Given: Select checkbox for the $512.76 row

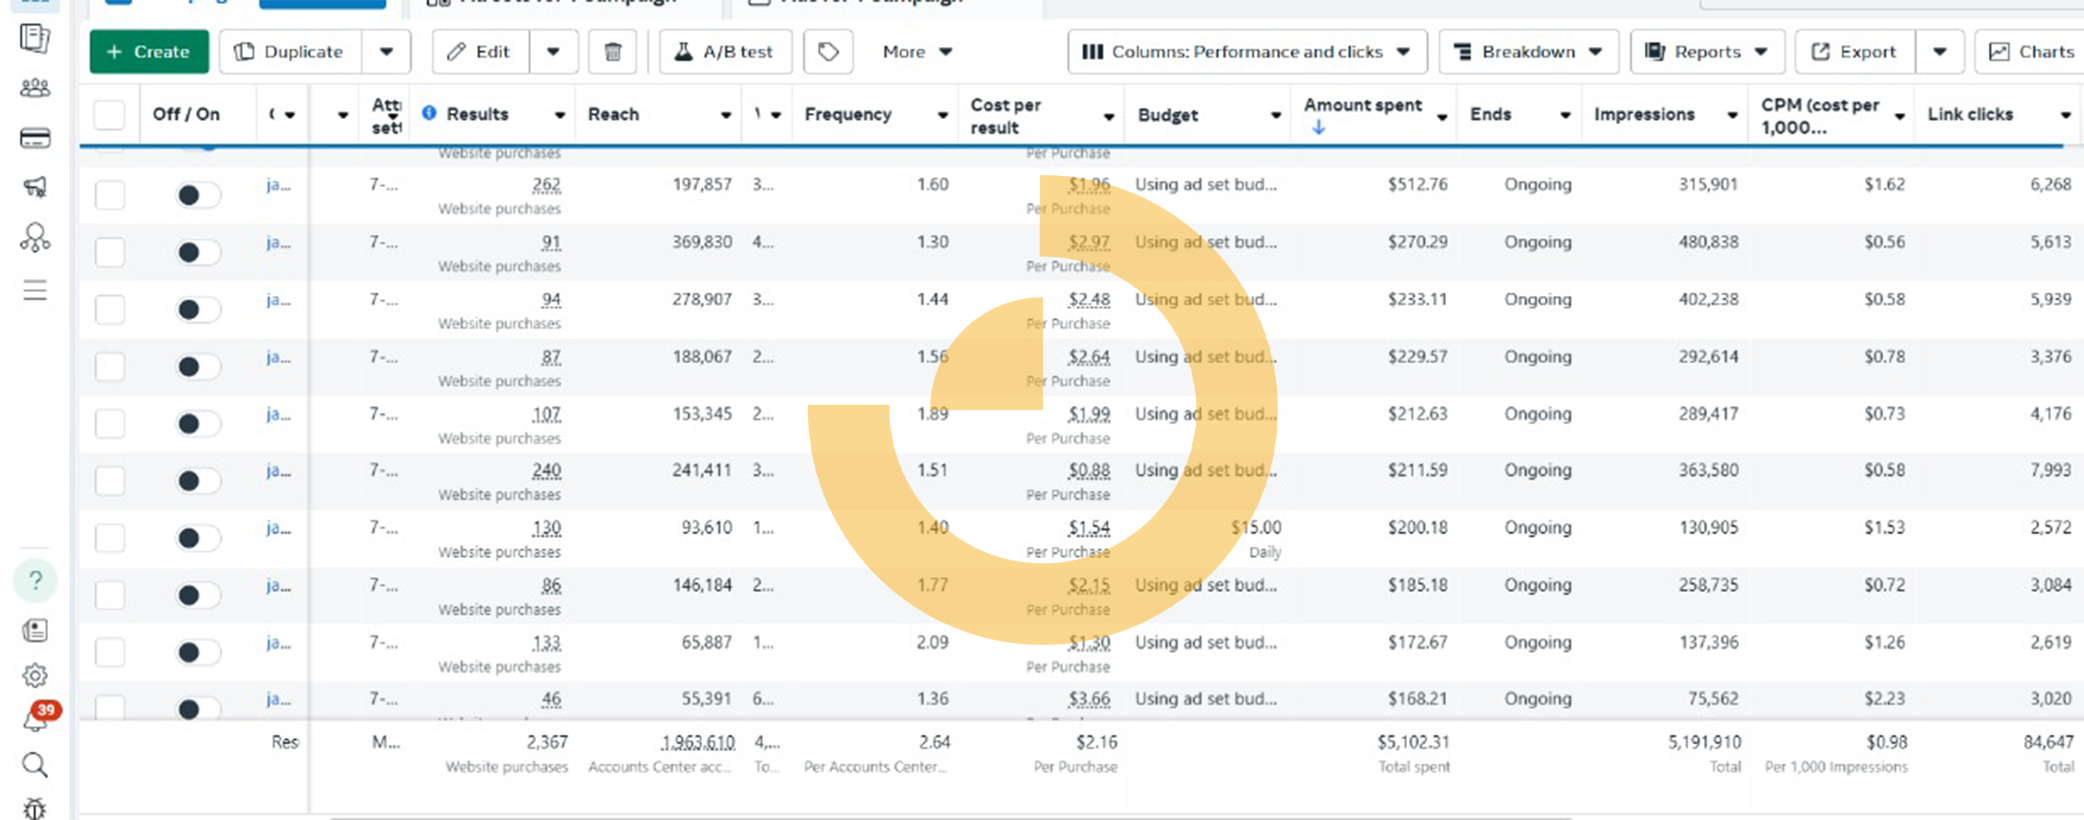Looking at the screenshot, I should [x=109, y=195].
